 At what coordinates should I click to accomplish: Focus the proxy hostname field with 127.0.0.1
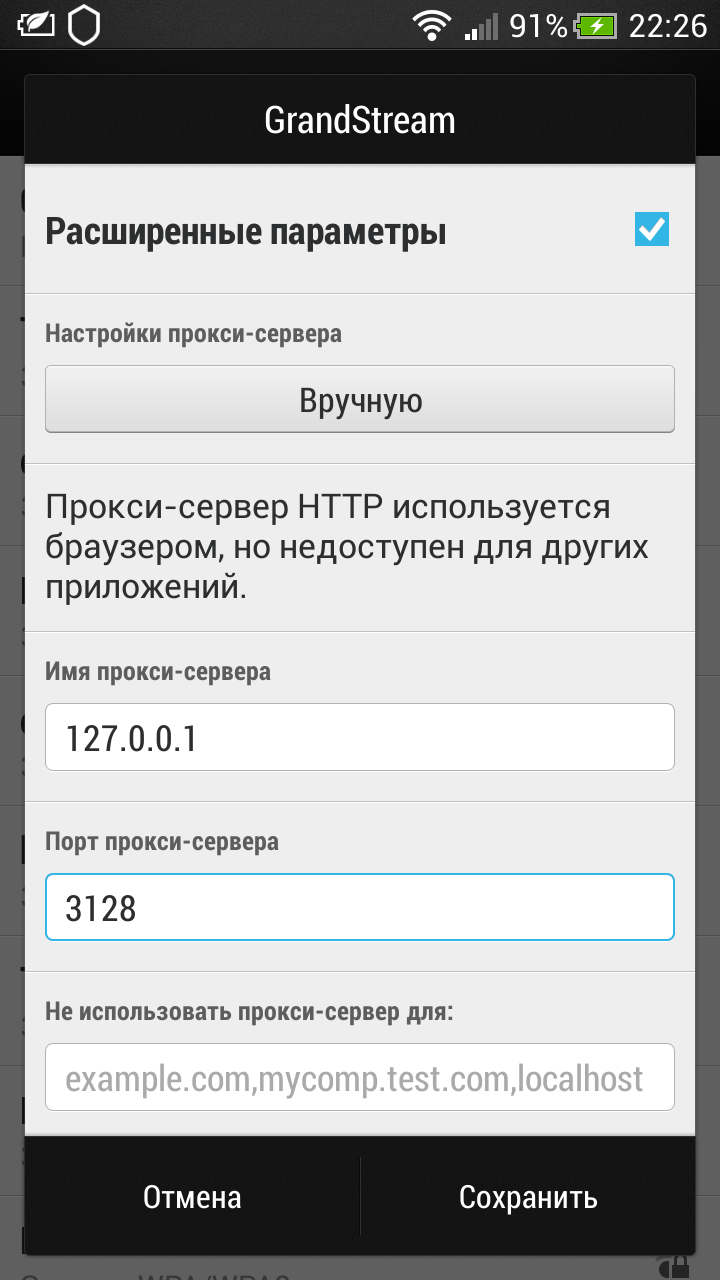[x=360, y=737]
